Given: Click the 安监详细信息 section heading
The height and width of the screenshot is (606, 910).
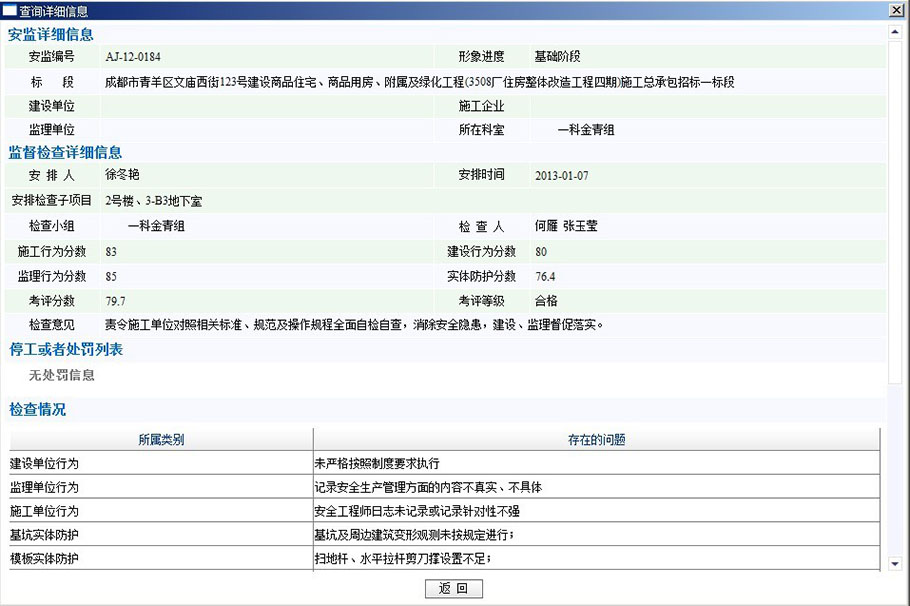Looking at the screenshot, I should pos(50,34).
